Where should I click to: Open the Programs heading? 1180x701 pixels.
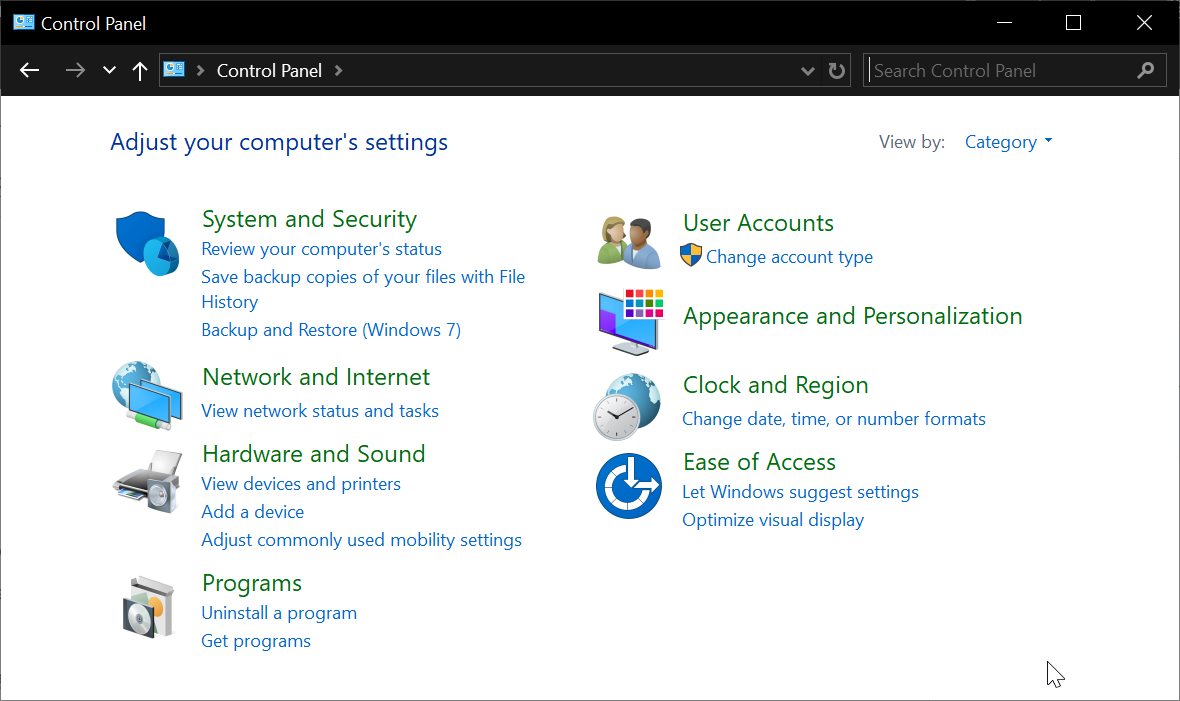[x=252, y=583]
